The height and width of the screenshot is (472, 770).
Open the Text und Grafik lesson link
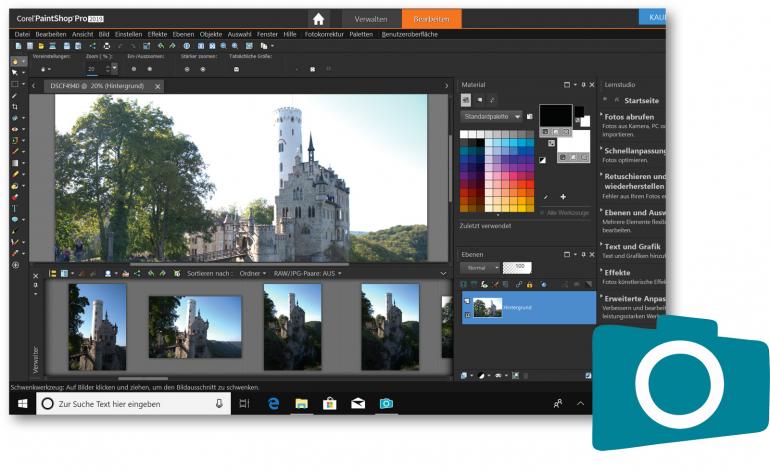point(632,247)
